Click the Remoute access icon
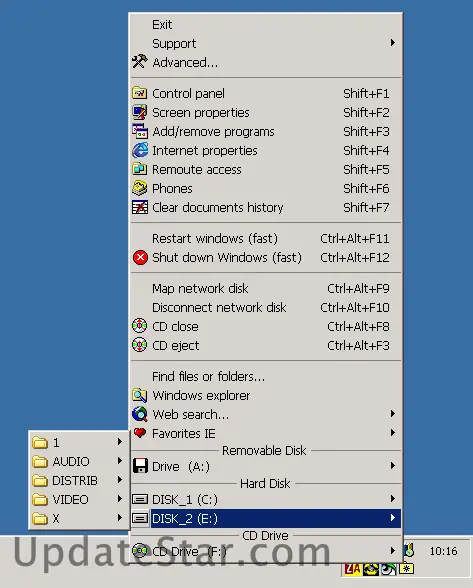The height and width of the screenshot is (588, 473). pyautogui.click(x=140, y=169)
